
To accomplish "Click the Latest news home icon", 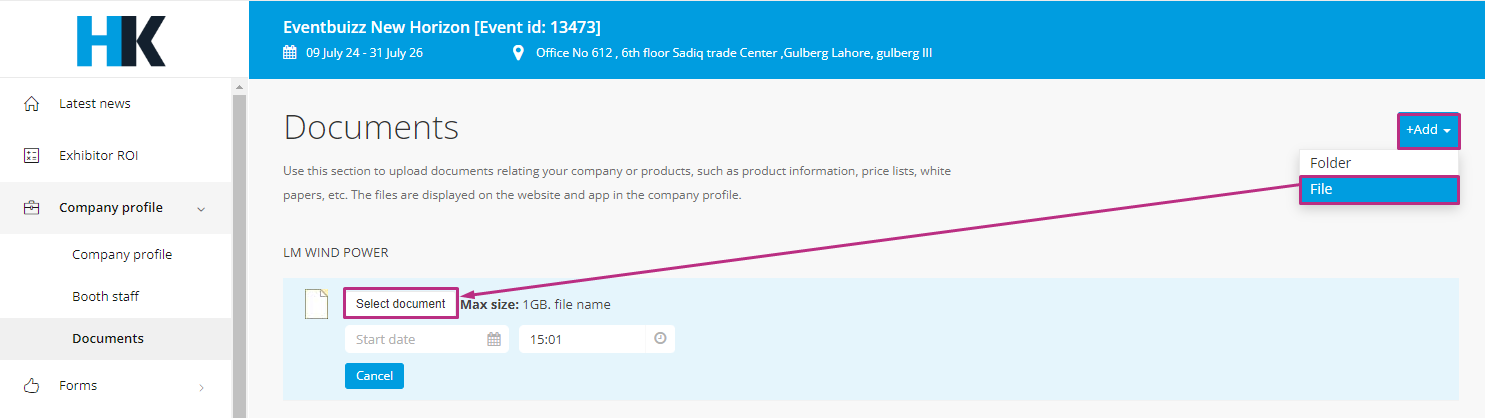I will [x=31, y=104].
